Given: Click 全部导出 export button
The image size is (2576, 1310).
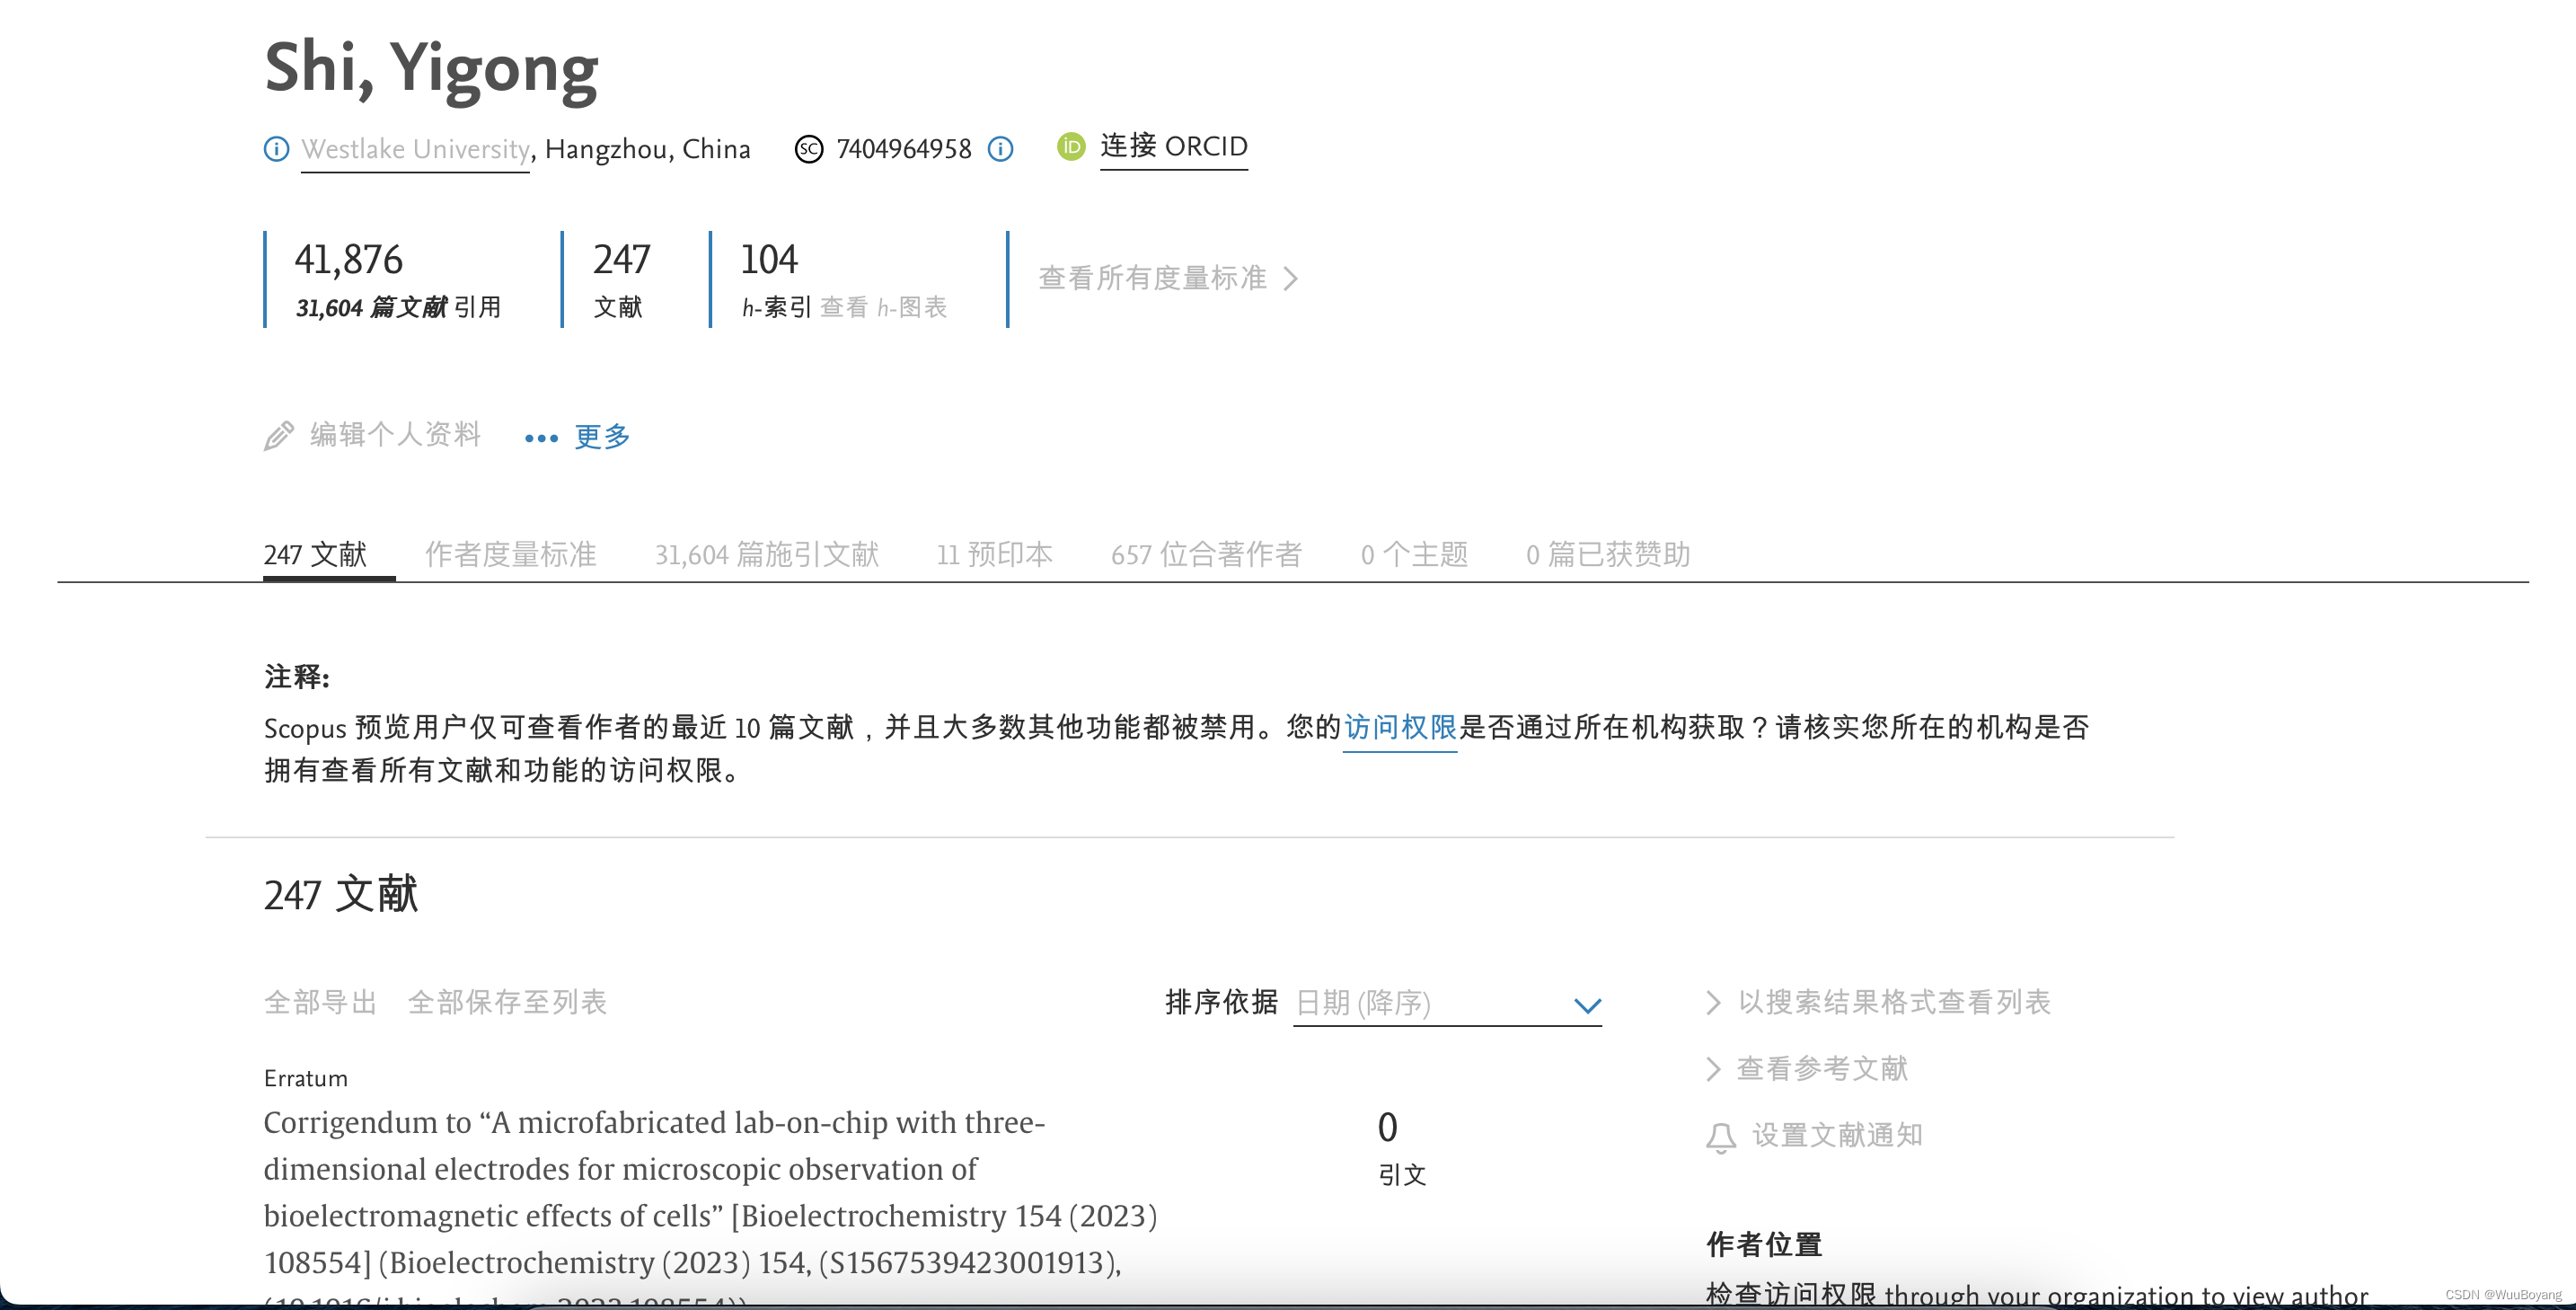Looking at the screenshot, I should point(320,1002).
